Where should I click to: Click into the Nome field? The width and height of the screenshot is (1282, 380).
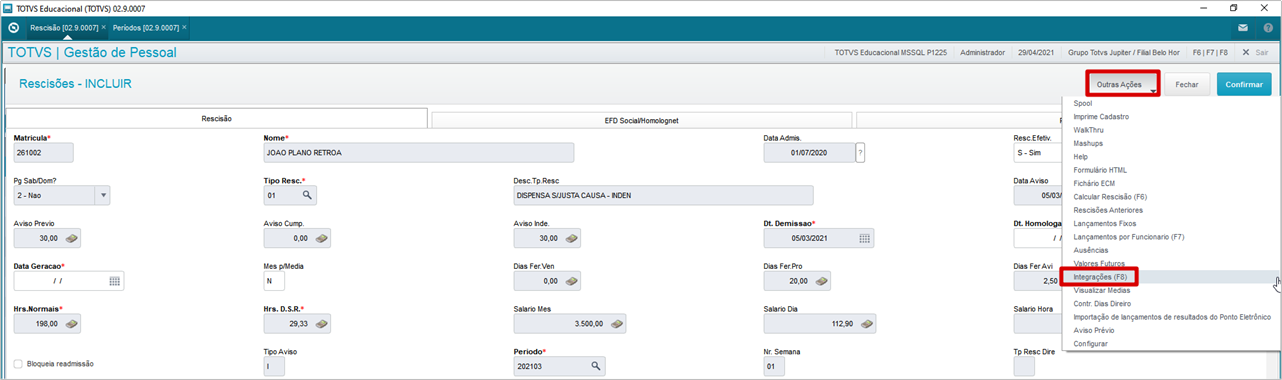(x=418, y=153)
